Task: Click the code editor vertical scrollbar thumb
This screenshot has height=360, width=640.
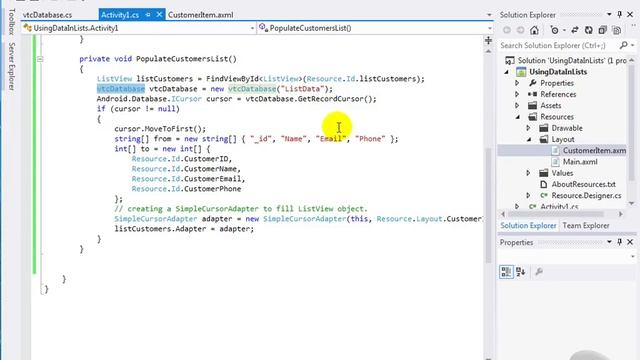Action: pos(488,204)
